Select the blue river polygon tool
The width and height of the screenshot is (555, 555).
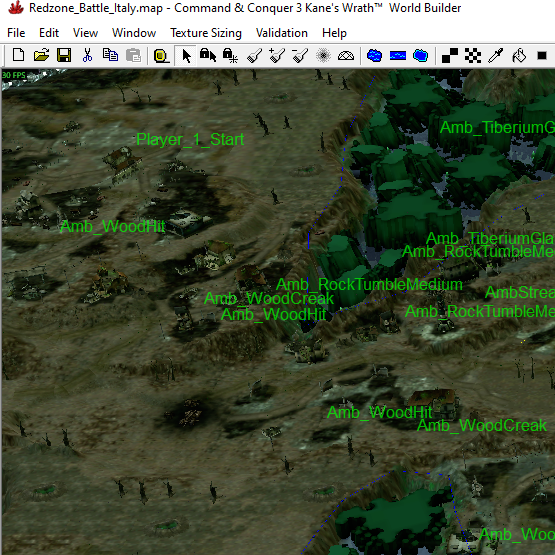(420, 56)
